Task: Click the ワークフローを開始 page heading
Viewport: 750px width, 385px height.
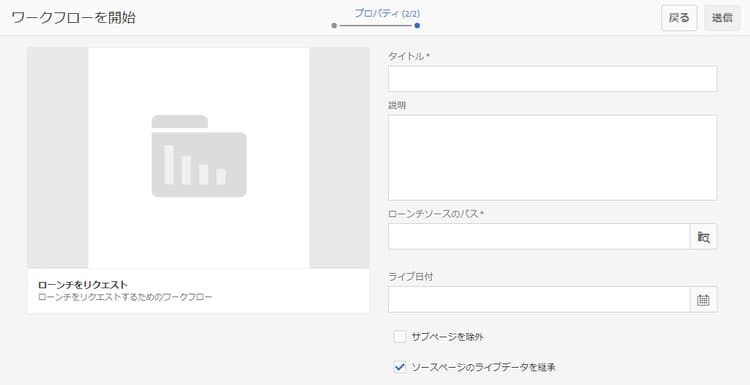Action: [73, 18]
